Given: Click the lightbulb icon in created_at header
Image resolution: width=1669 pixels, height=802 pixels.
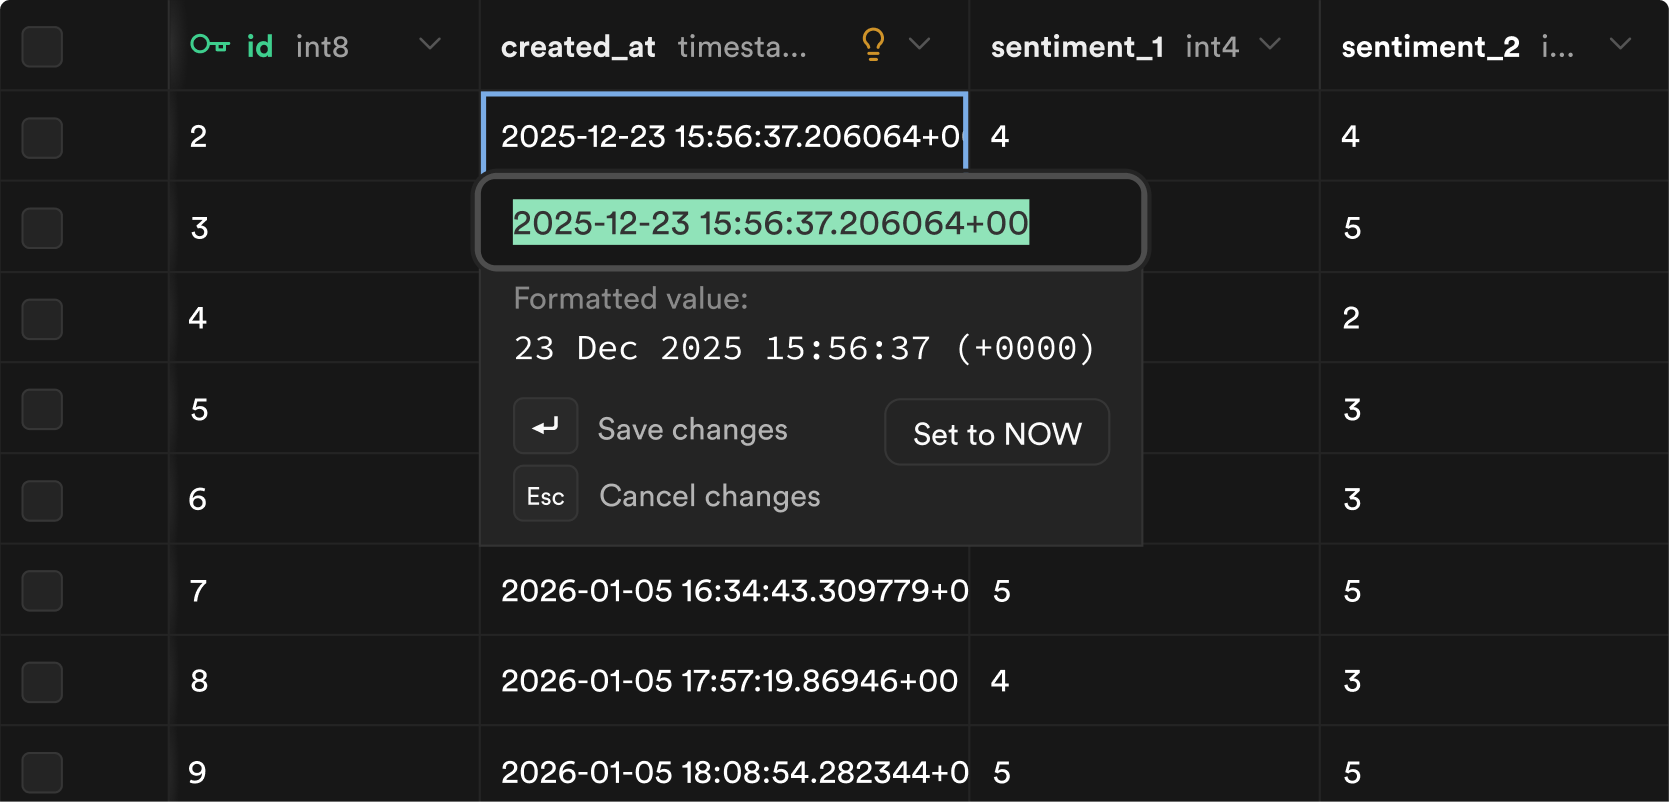Looking at the screenshot, I should (873, 45).
